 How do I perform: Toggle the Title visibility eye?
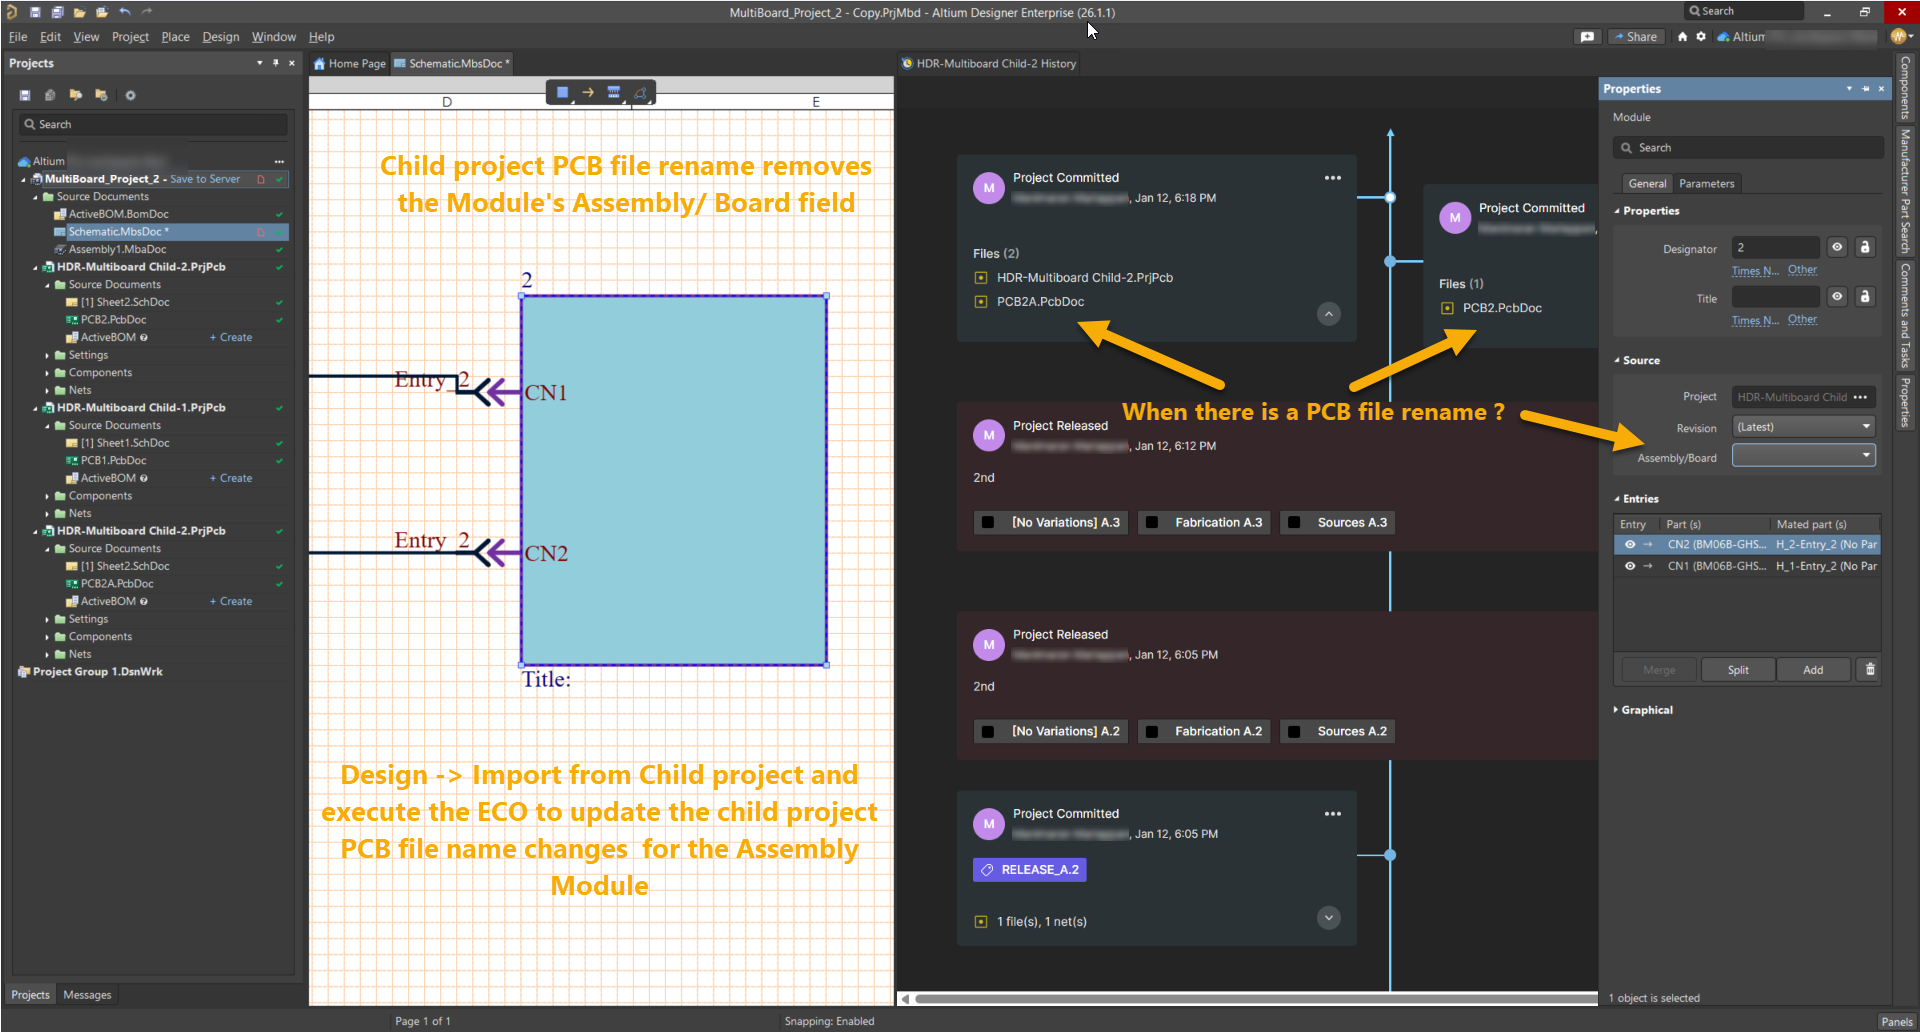1837,296
